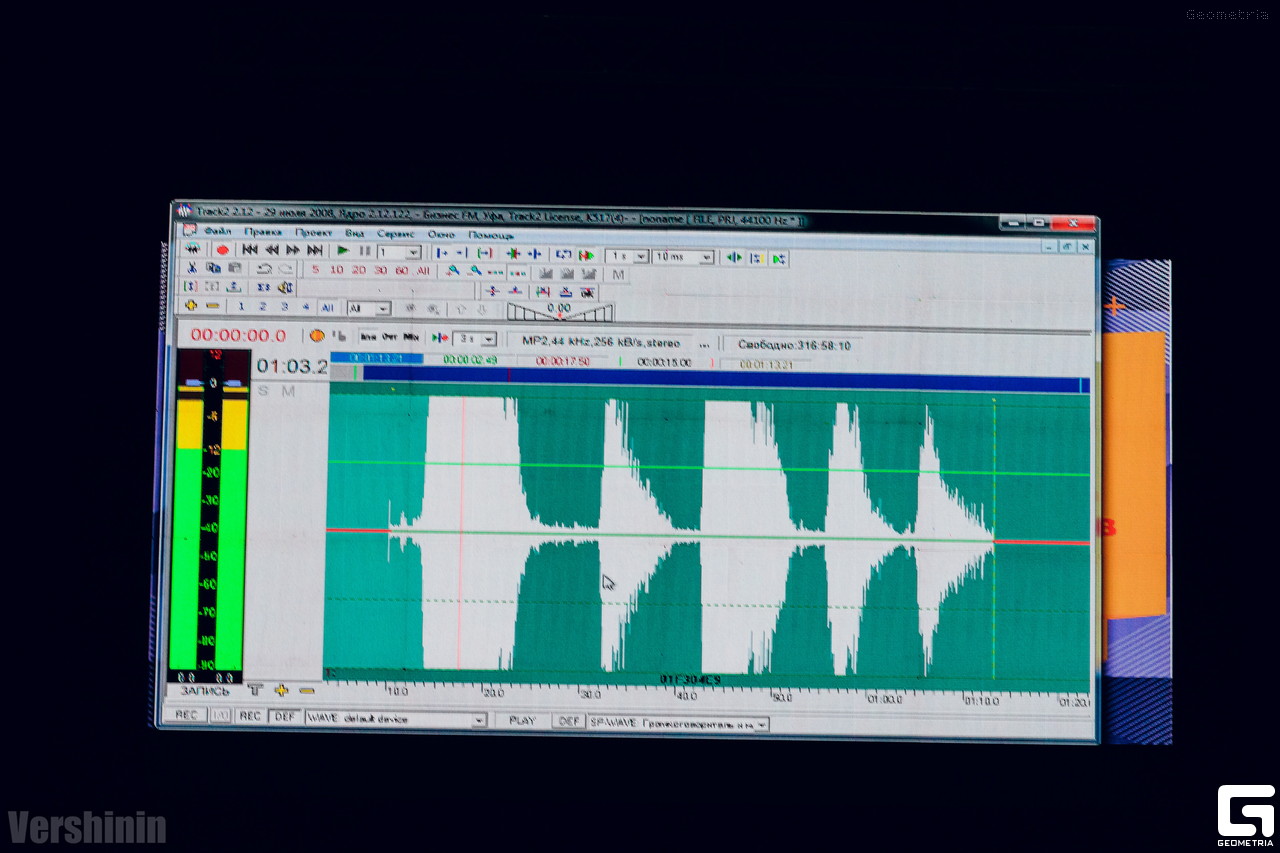Click the yellow plus icon below the level meter

tap(281, 690)
